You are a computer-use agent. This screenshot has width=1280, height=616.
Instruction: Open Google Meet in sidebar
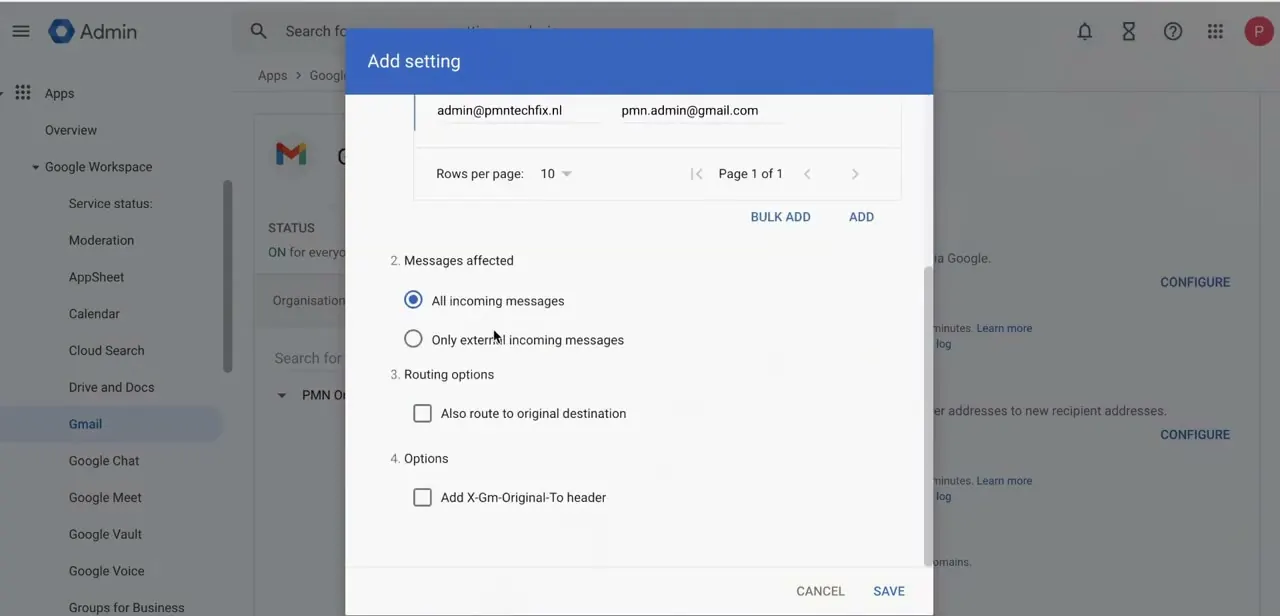tap(105, 497)
